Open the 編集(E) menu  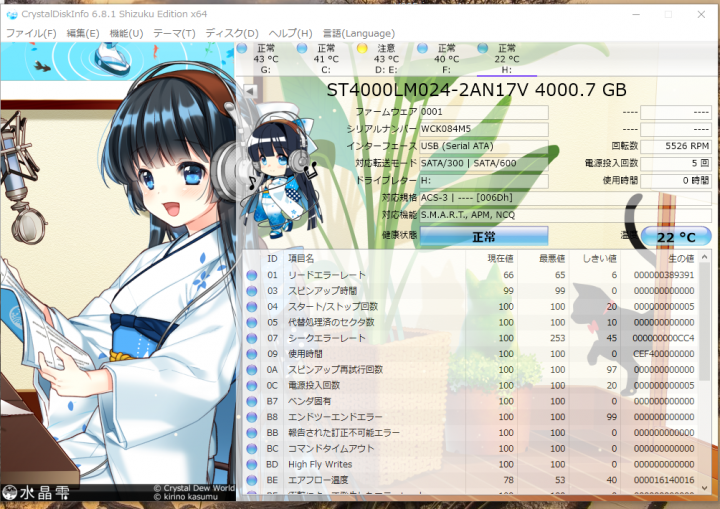coord(83,34)
